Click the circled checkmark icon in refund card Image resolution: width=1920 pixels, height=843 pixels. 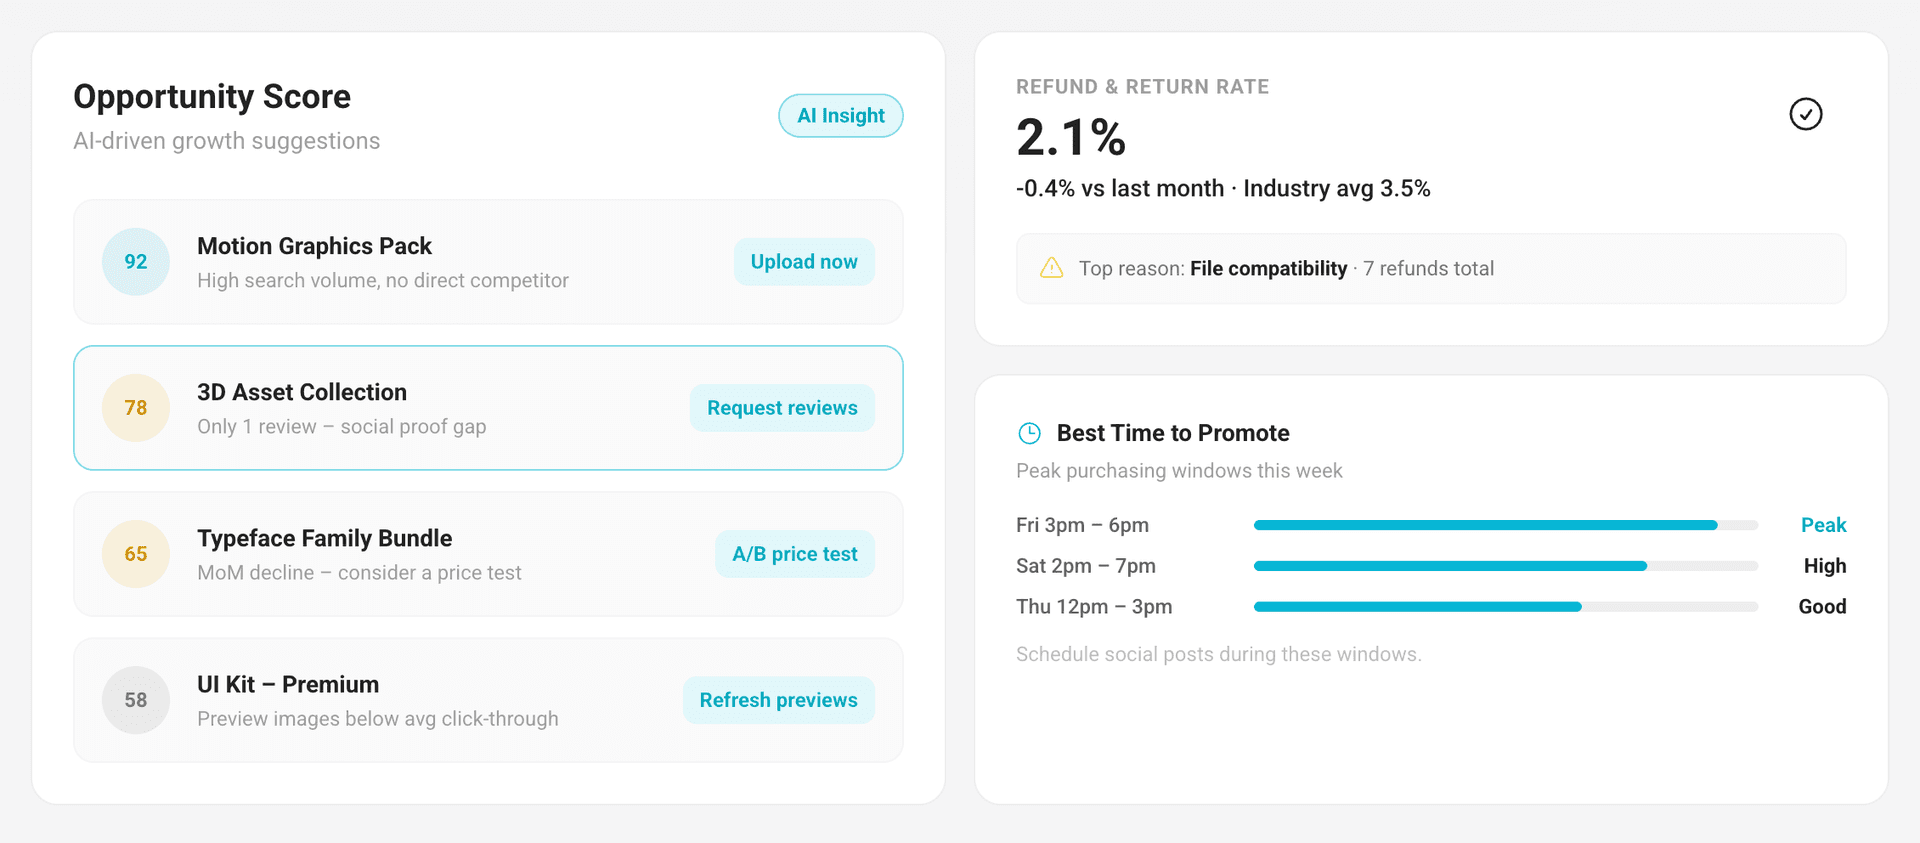[x=1805, y=114]
